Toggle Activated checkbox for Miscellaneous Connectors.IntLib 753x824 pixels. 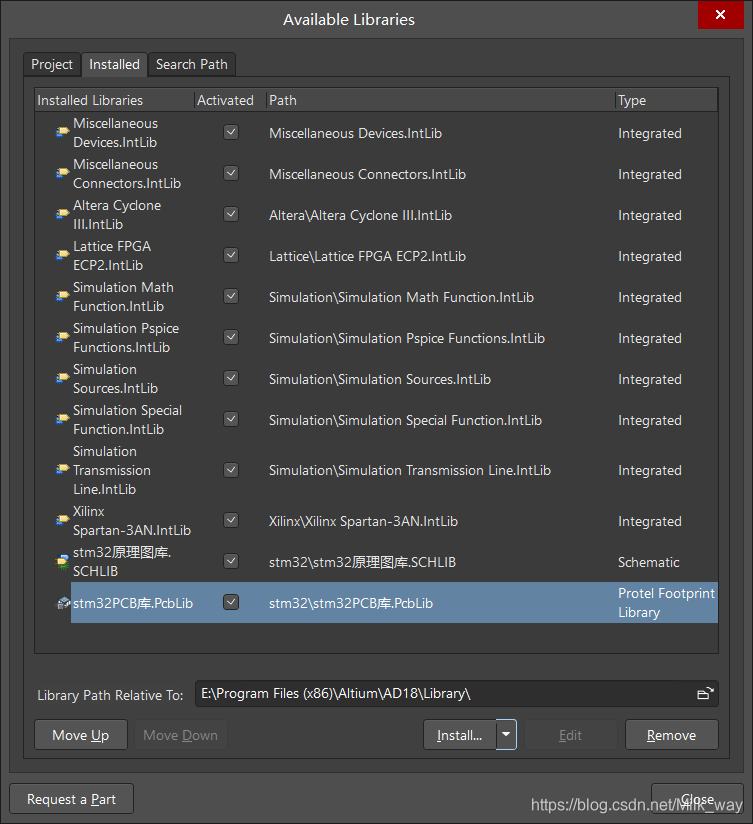(231, 173)
